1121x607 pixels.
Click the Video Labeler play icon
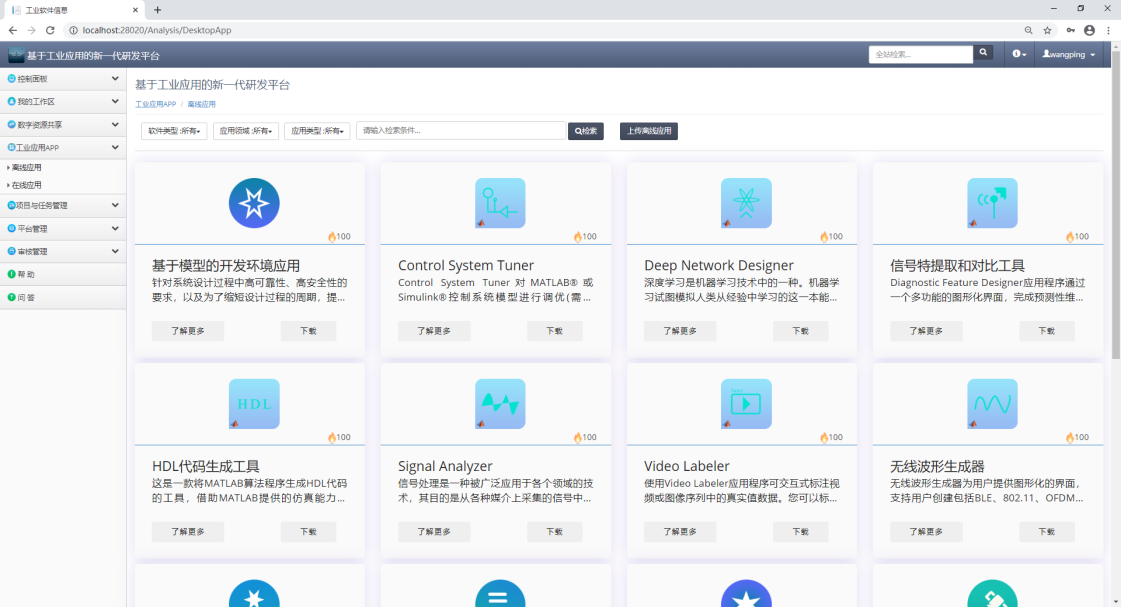pos(746,404)
